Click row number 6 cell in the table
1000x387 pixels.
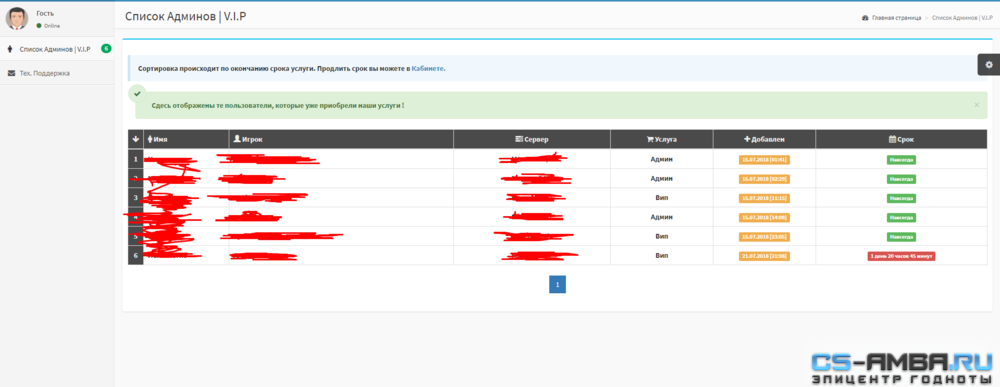coord(136,255)
